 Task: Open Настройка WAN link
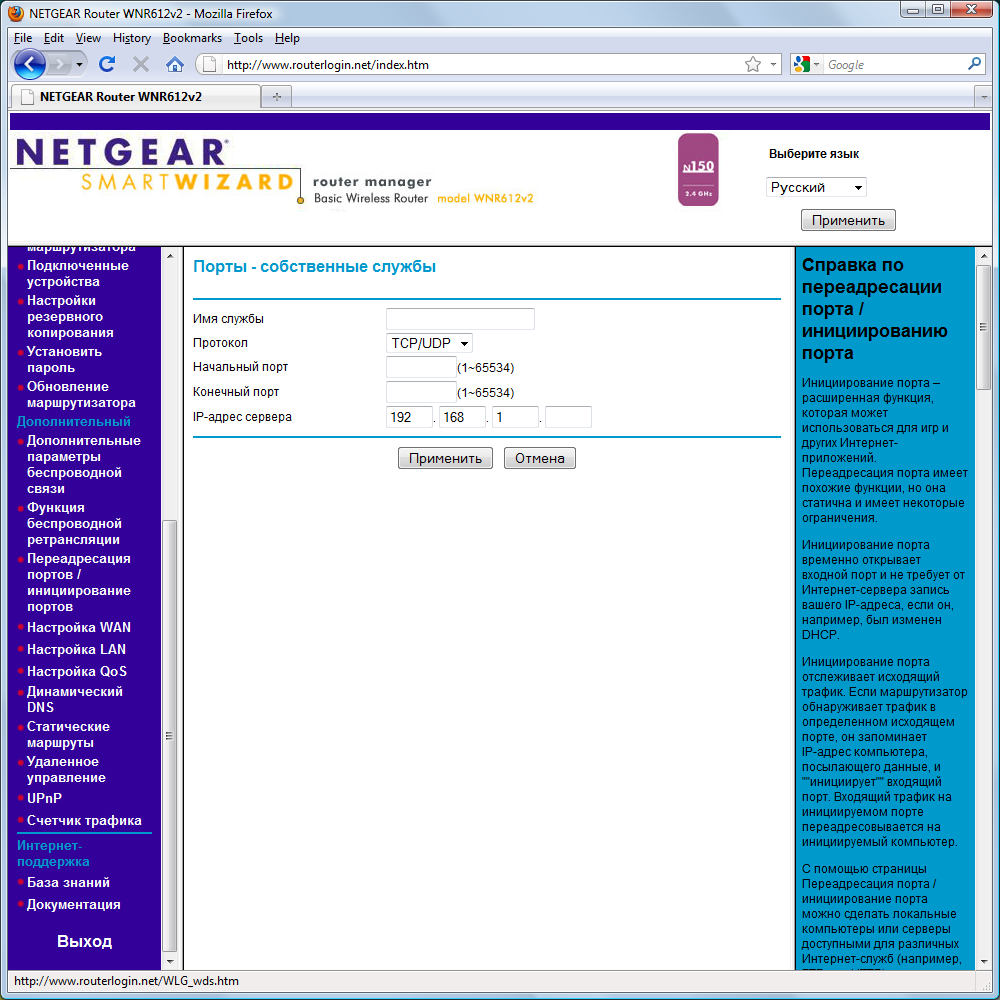click(78, 628)
